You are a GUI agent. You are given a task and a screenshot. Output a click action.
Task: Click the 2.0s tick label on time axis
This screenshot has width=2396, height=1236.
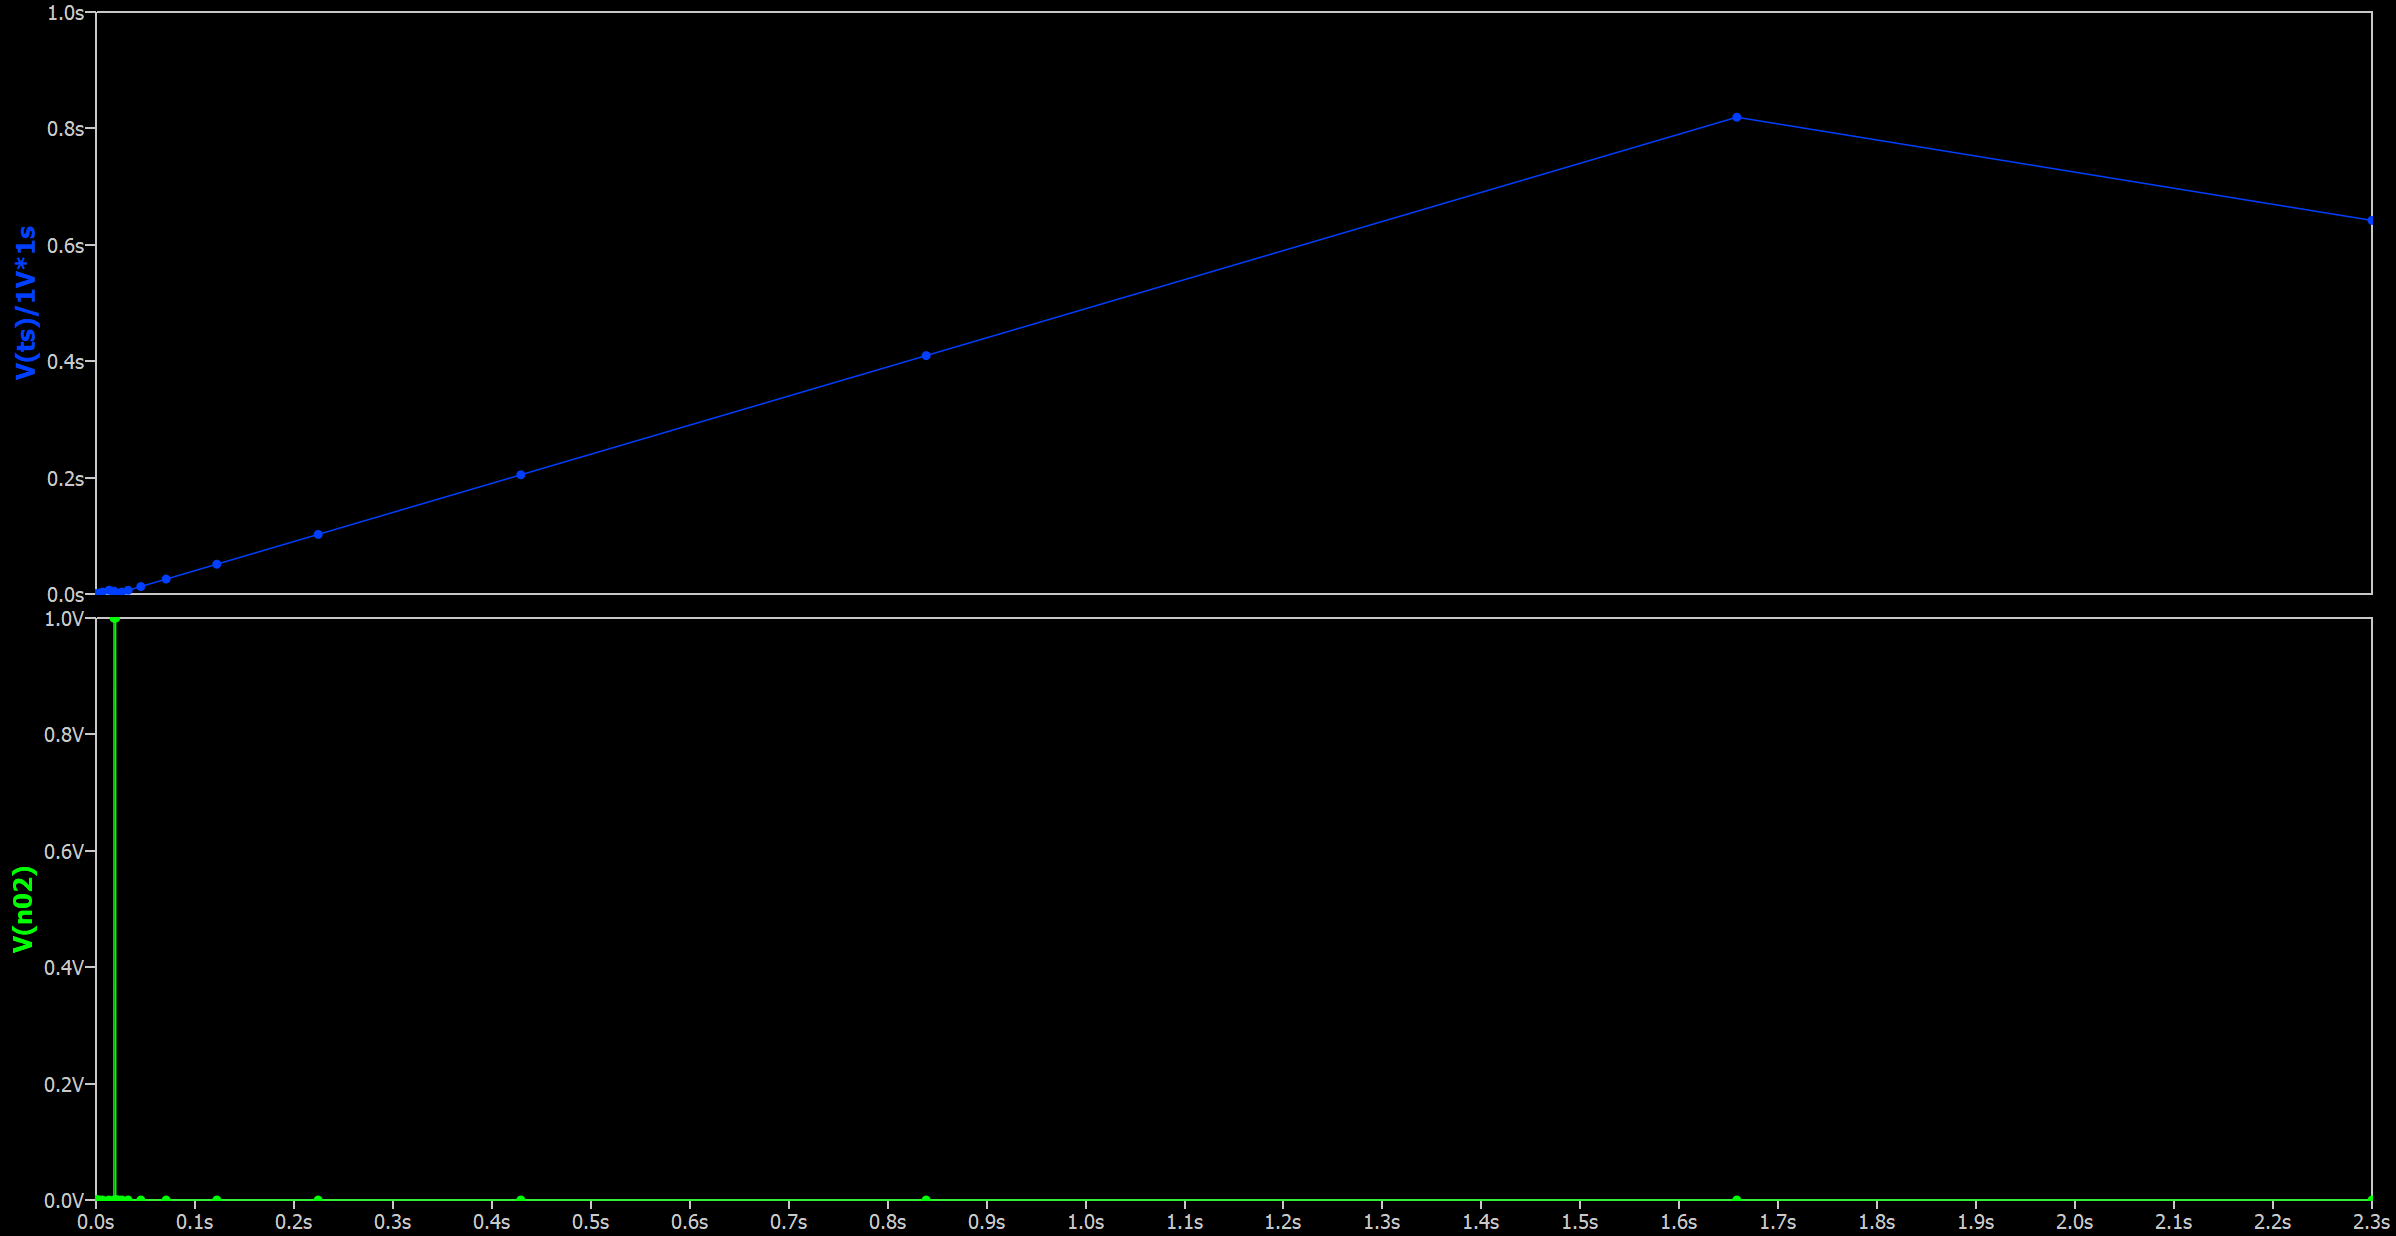[x=2074, y=1222]
